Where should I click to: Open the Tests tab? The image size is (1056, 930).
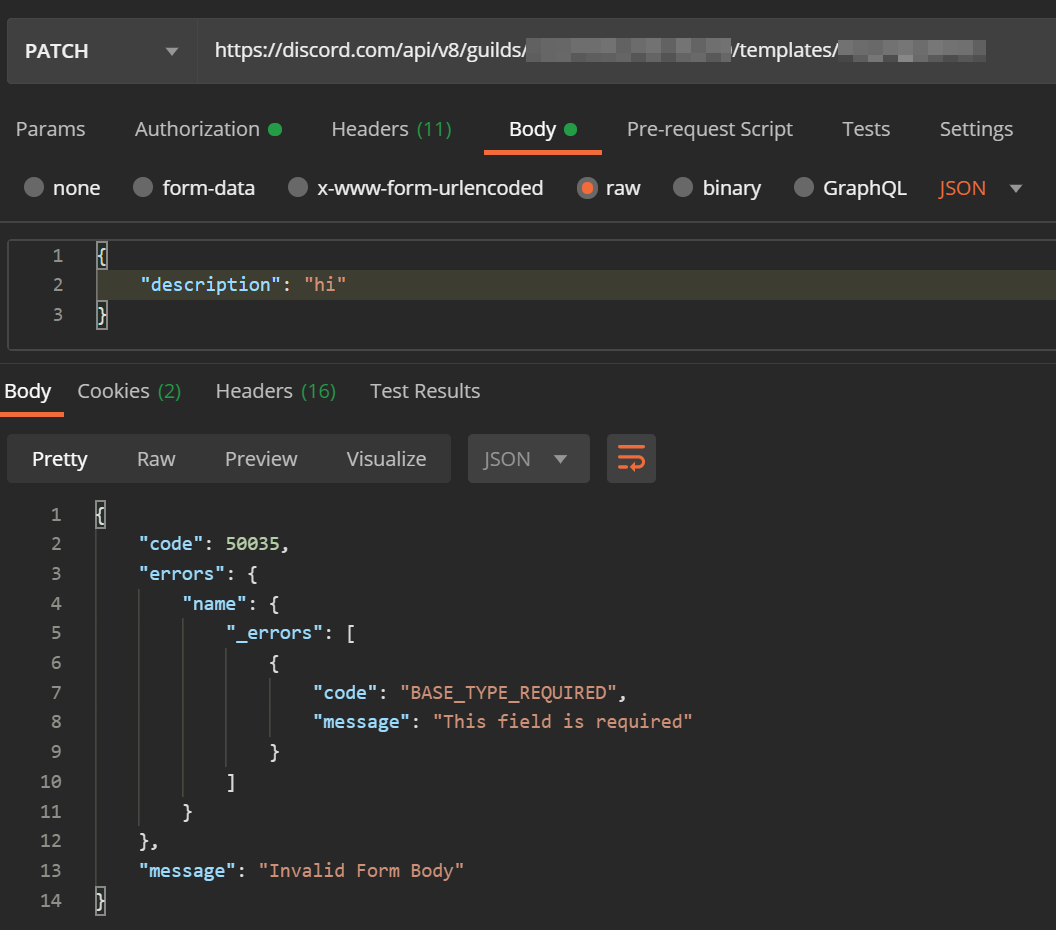point(866,129)
